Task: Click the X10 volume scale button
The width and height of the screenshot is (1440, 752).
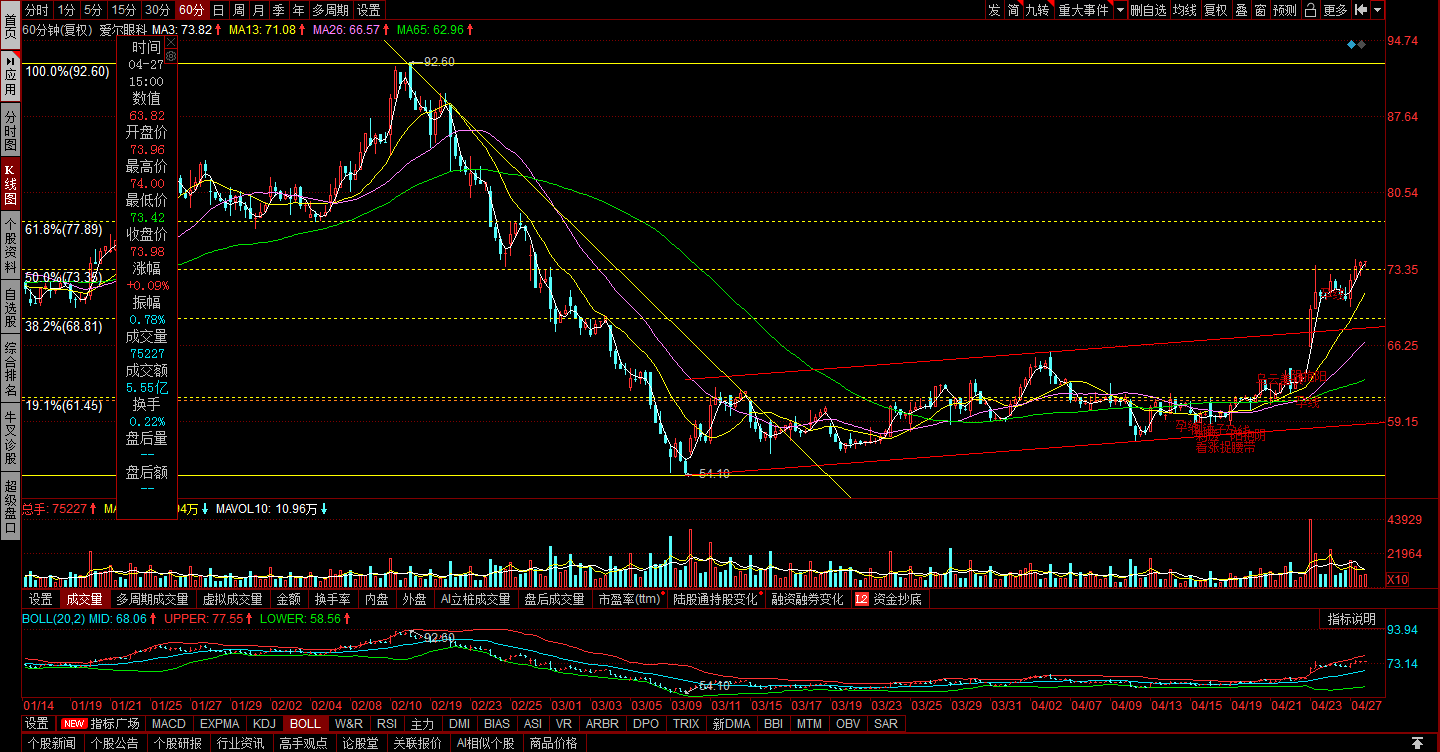Action: pyautogui.click(x=1397, y=580)
